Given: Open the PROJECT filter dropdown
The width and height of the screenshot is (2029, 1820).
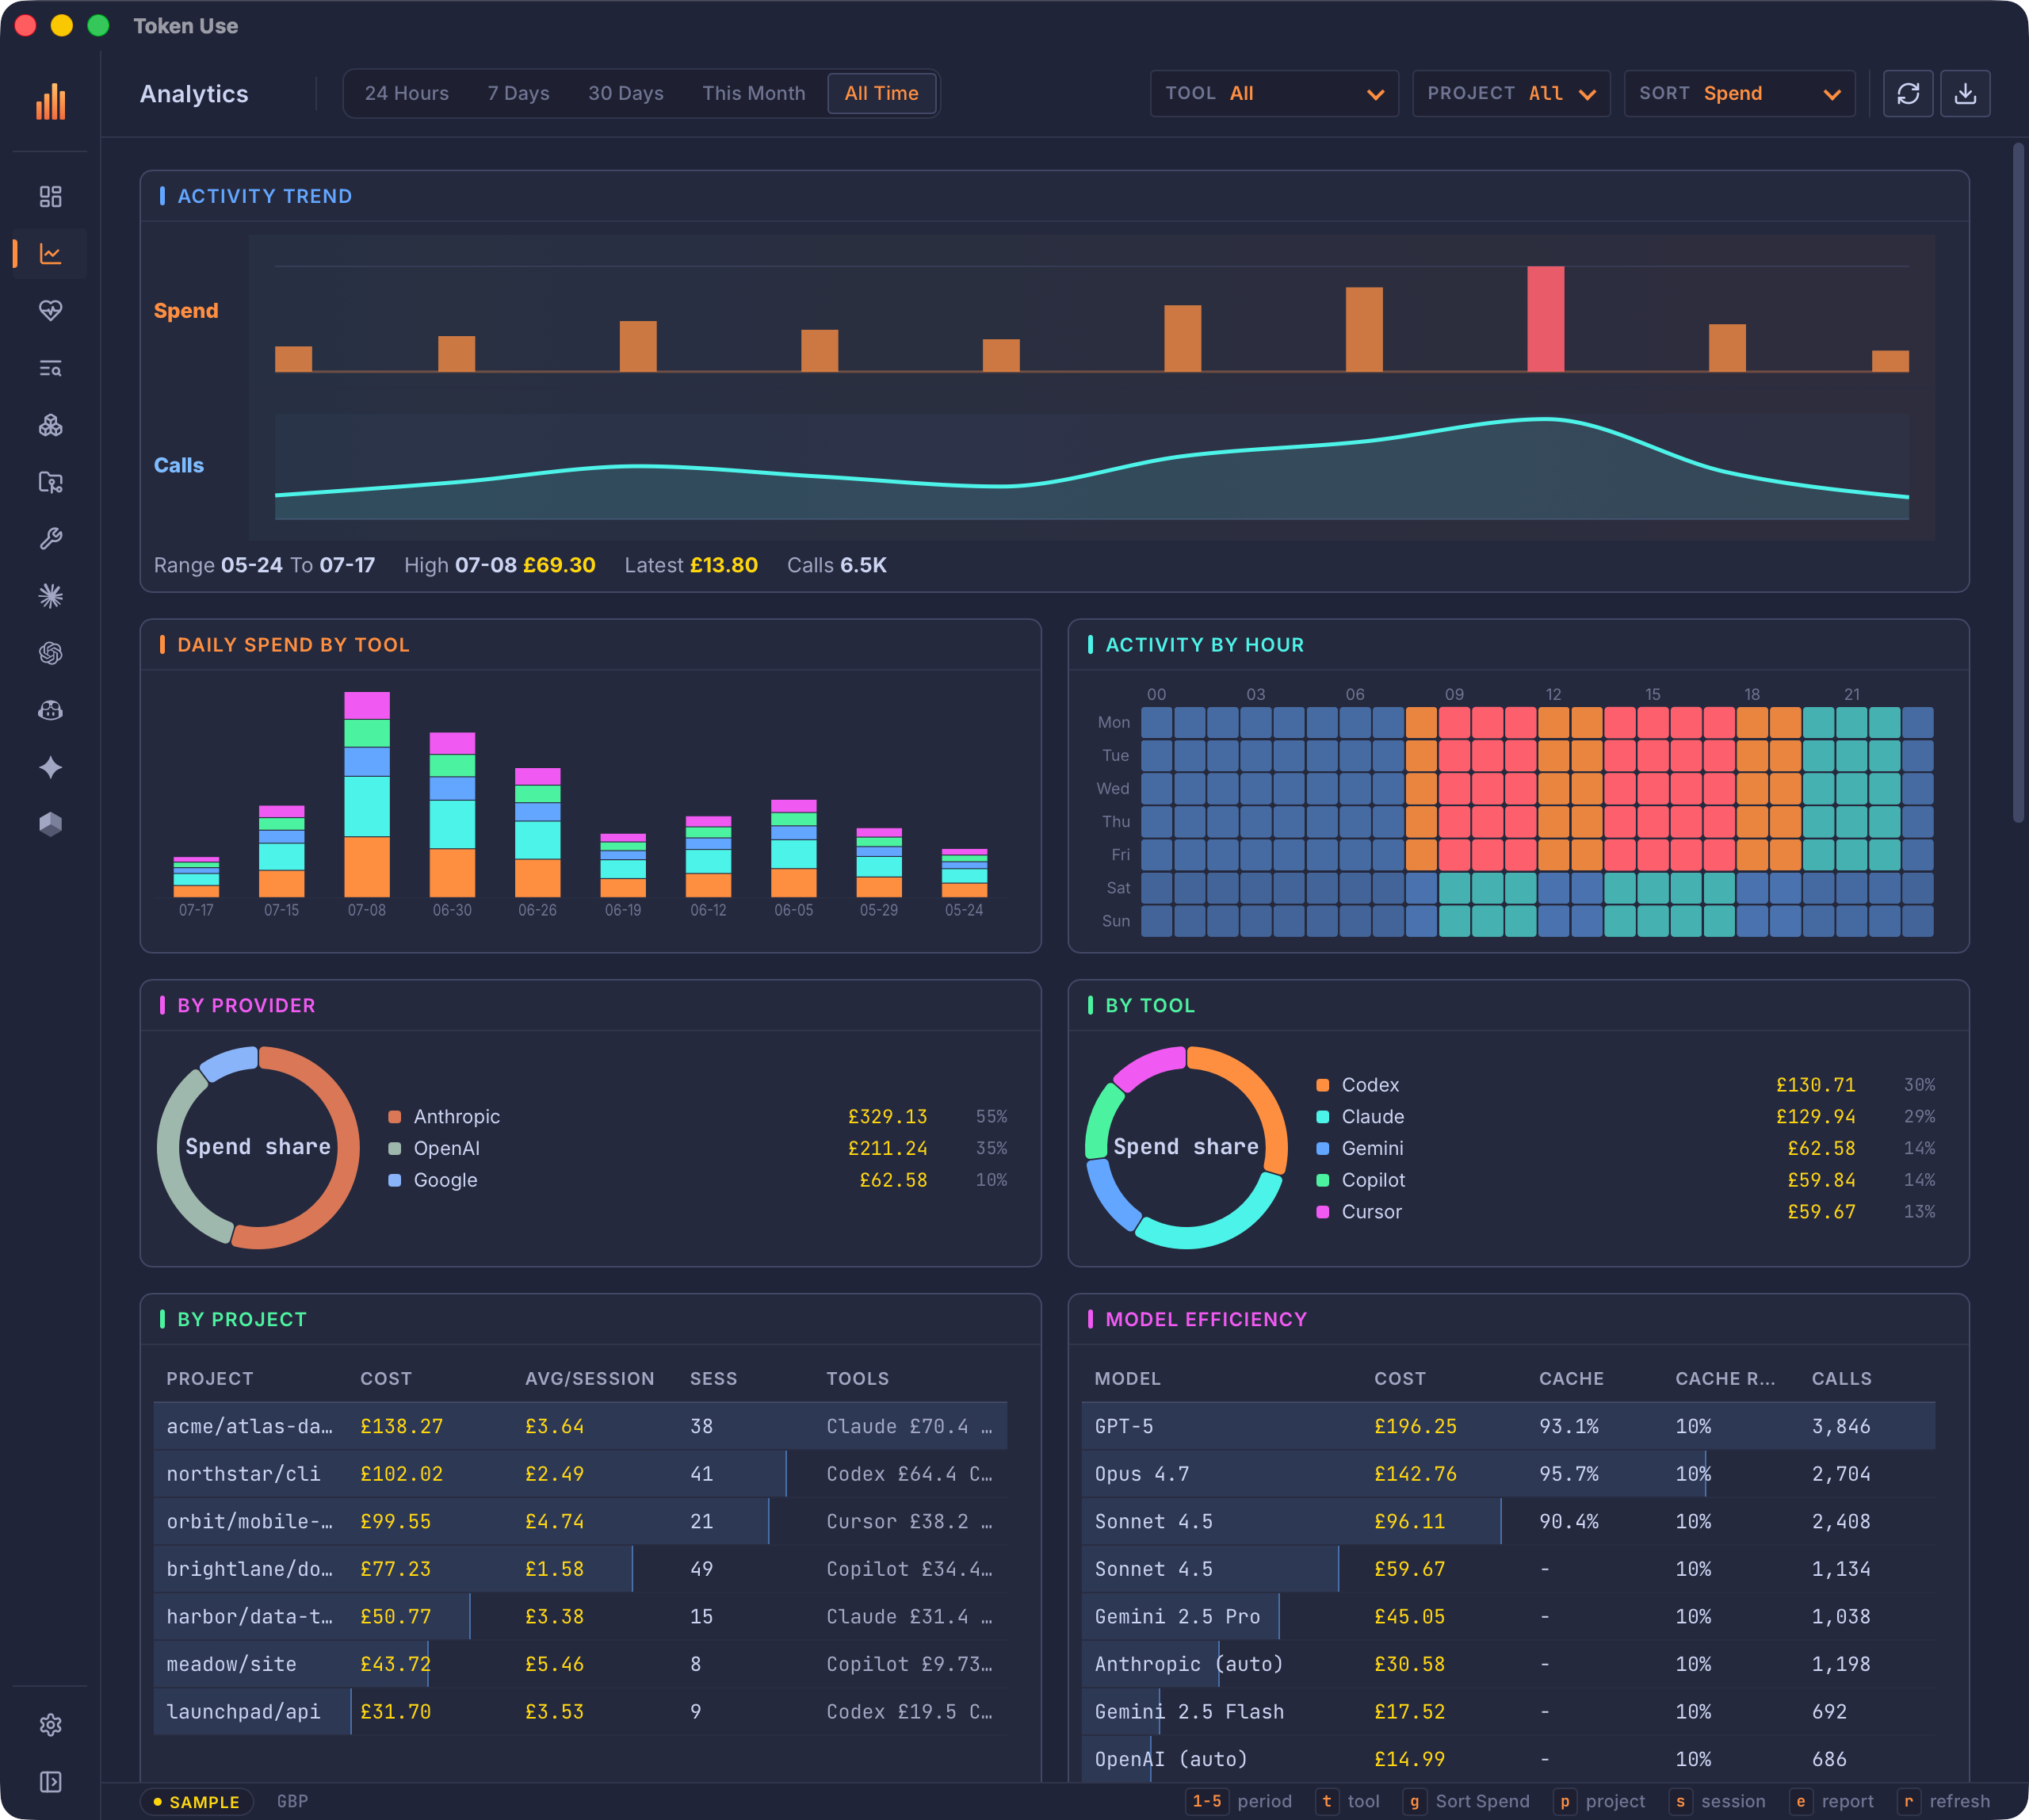Looking at the screenshot, I should tap(1511, 93).
